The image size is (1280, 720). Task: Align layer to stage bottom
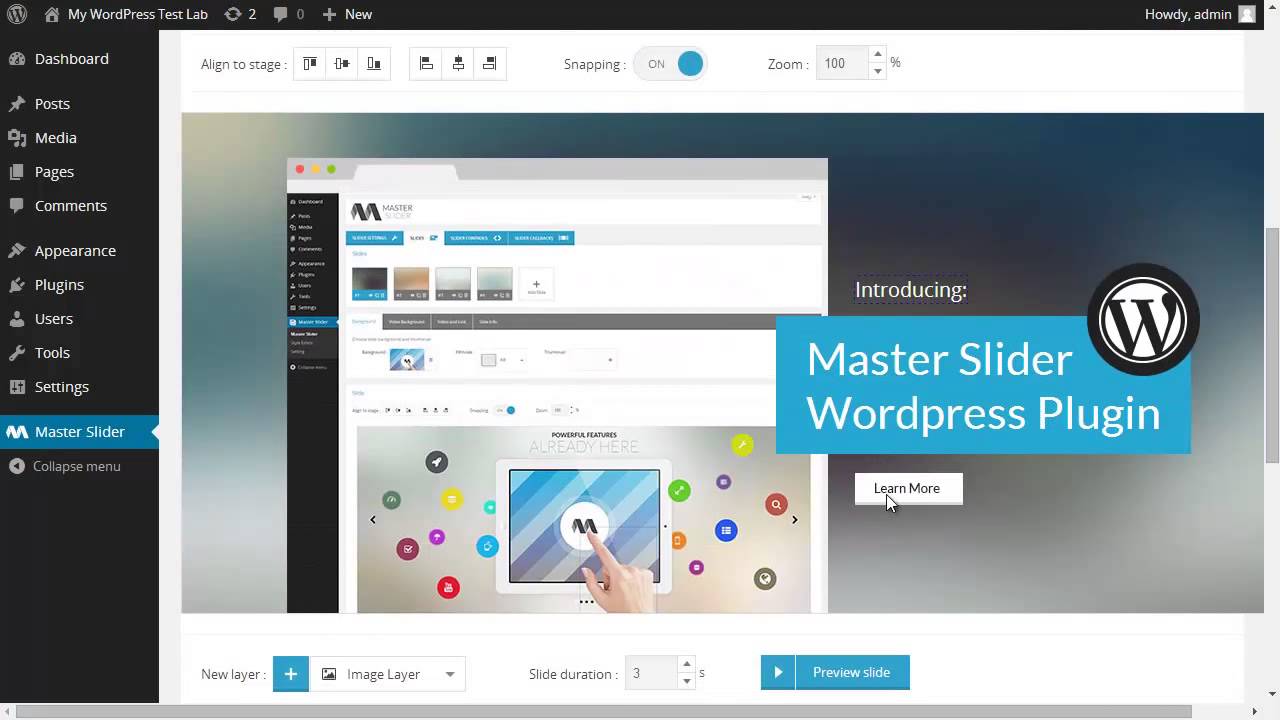coord(374,64)
